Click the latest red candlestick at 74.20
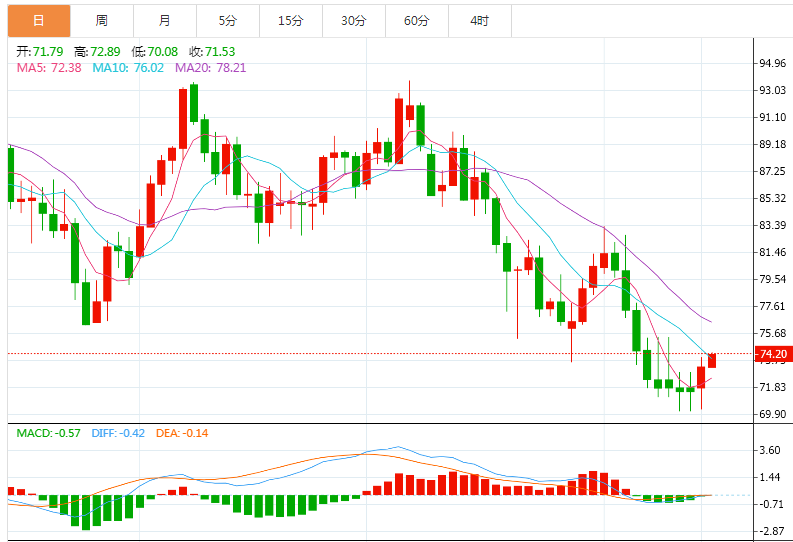The image size is (793, 542). click(712, 360)
